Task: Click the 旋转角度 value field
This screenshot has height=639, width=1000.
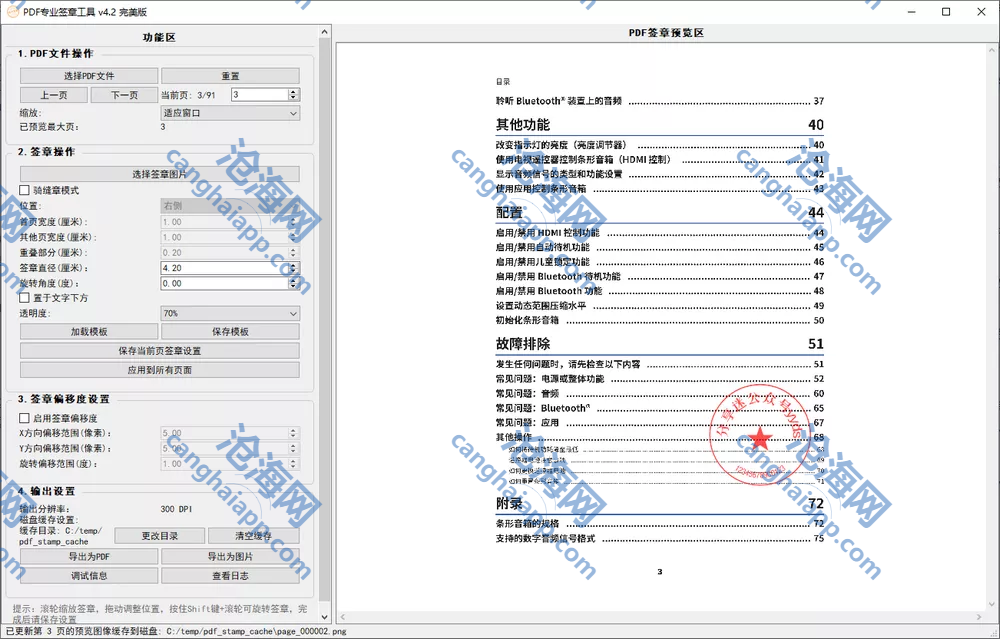Action: click(x=223, y=283)
